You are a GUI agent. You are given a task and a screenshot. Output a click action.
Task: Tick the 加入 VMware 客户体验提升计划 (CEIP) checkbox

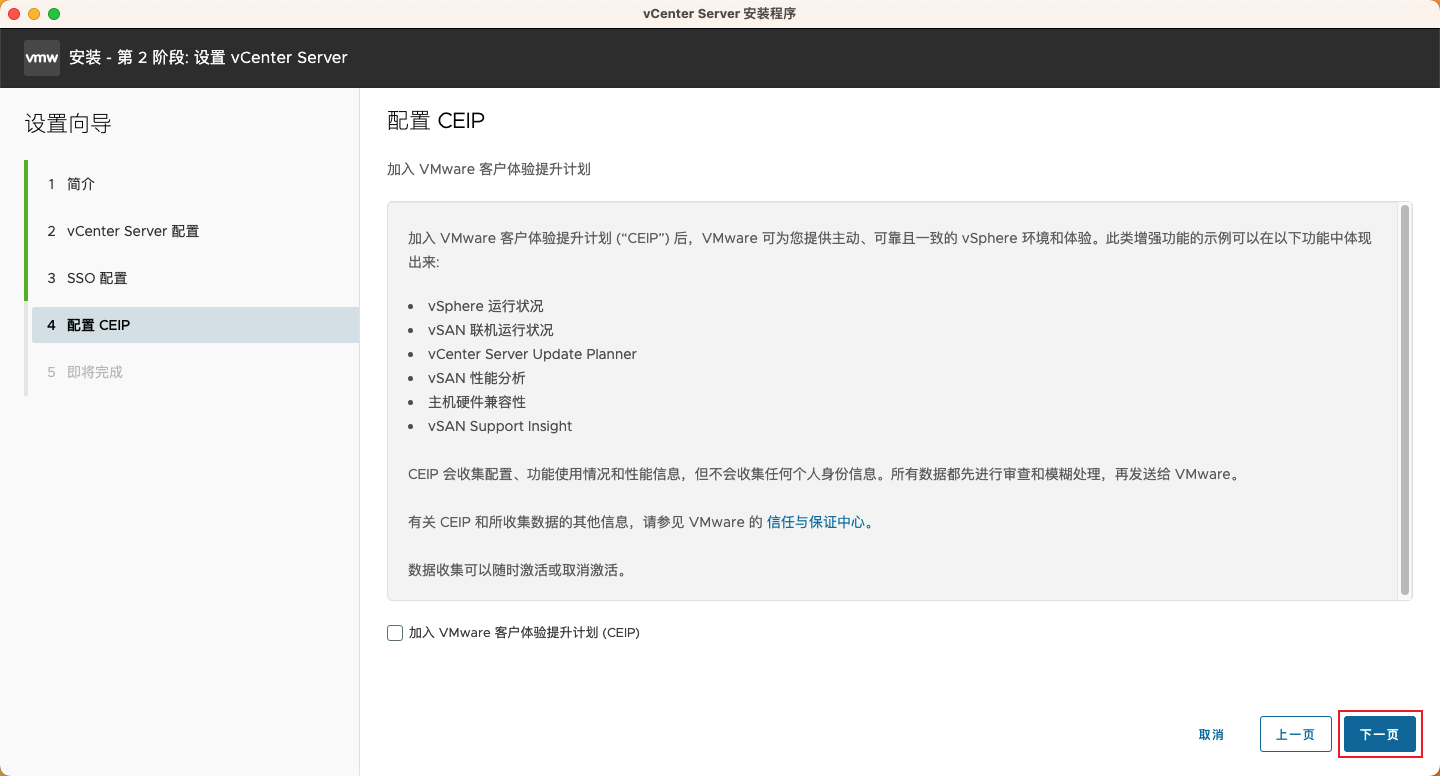click(x=395, y=633)
